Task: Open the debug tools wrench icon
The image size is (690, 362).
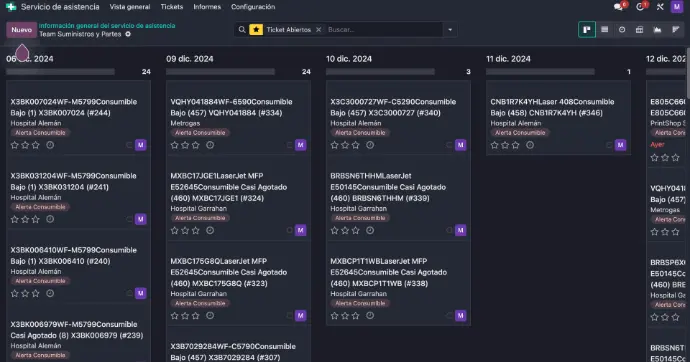Action: click(x=660, y=7)
